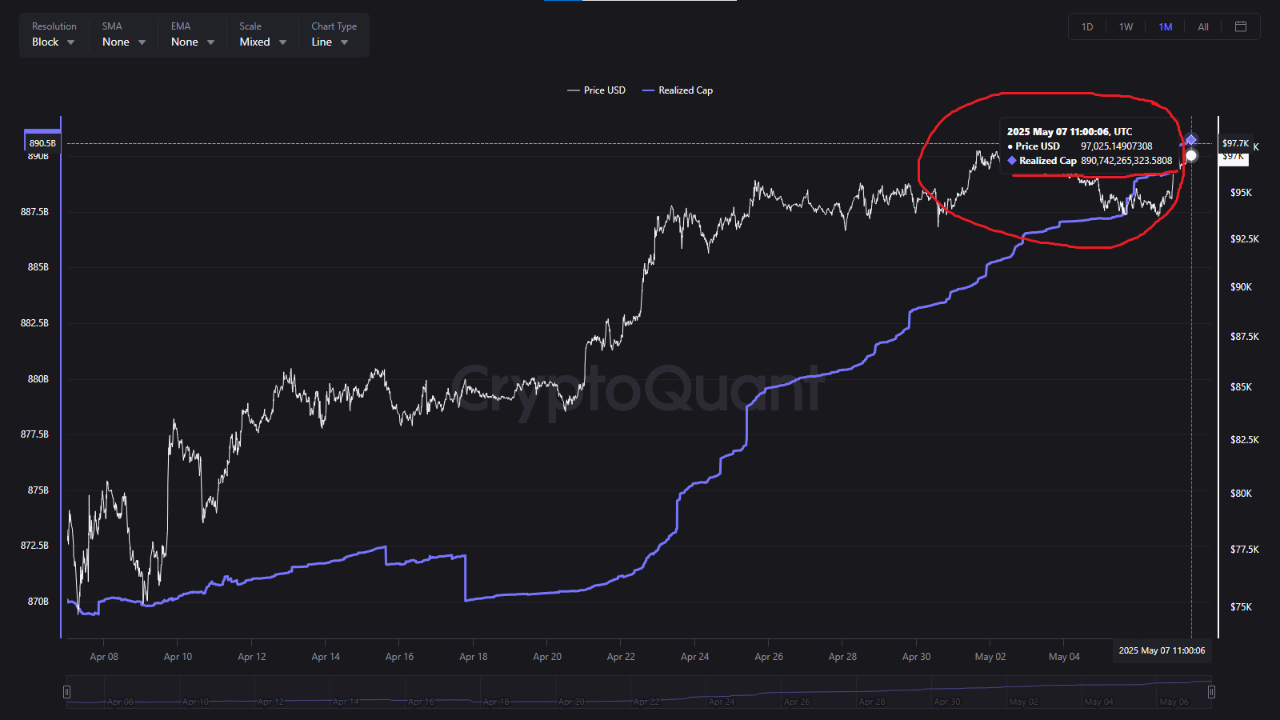The height and width of the screenshot is (720, 1280).
Task: Click the active 1M timeframe label
Action: pyautogui.click(x=1164, y=26)
